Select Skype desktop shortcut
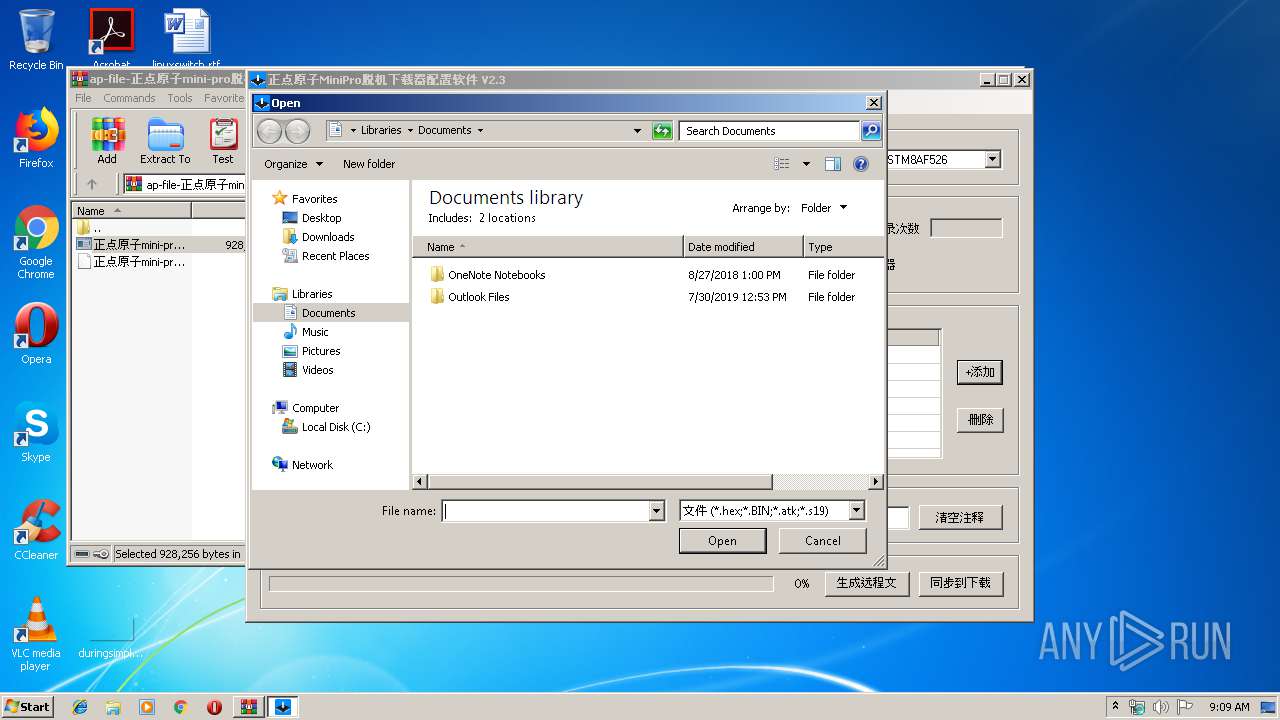 tap(36, 432)
